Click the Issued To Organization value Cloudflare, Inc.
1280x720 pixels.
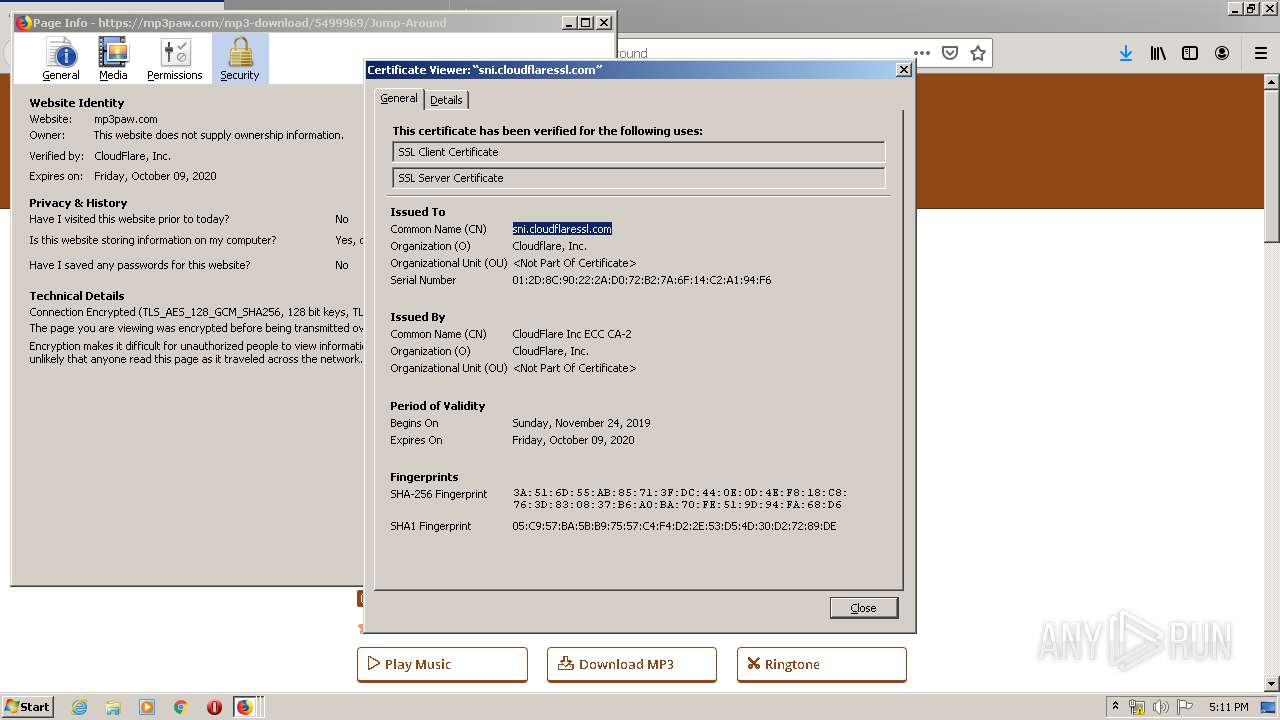pos(549,246)
